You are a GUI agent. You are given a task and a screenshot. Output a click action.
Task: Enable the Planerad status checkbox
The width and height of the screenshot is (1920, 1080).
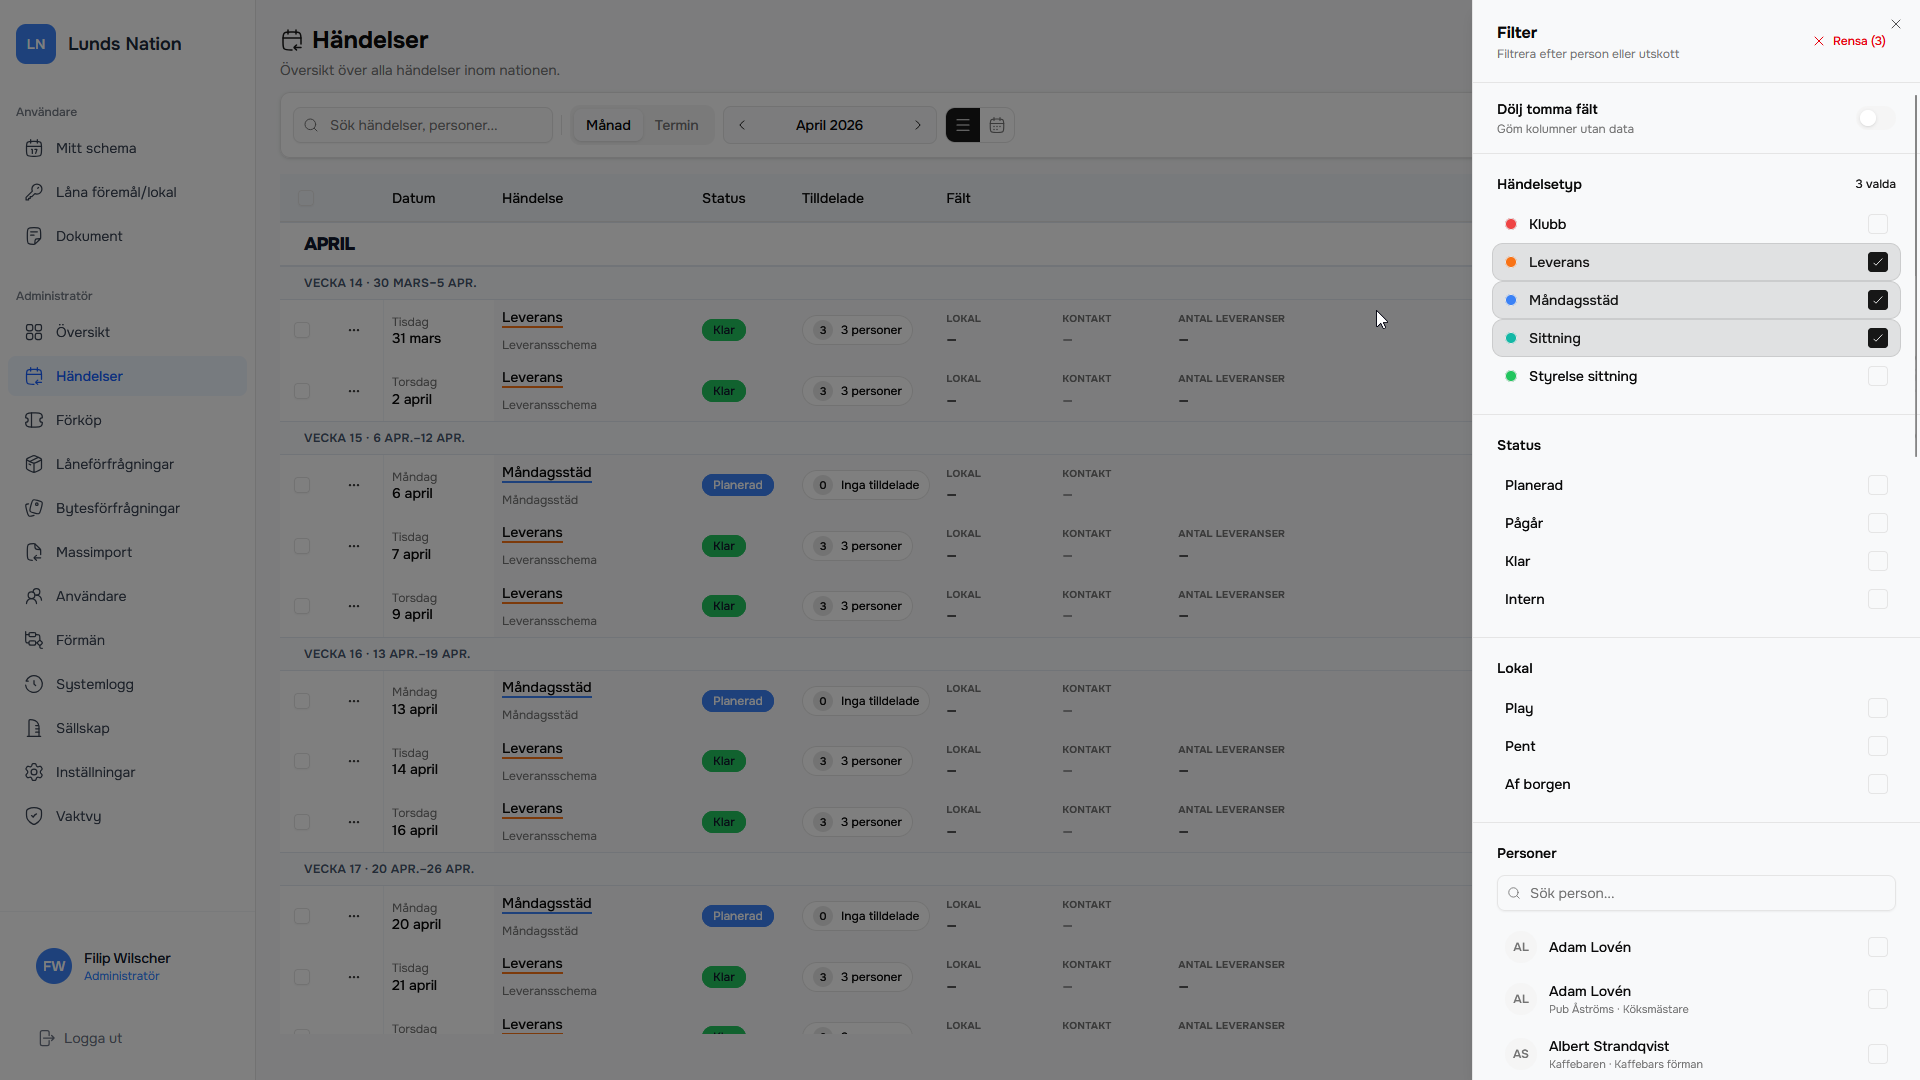1877,485
